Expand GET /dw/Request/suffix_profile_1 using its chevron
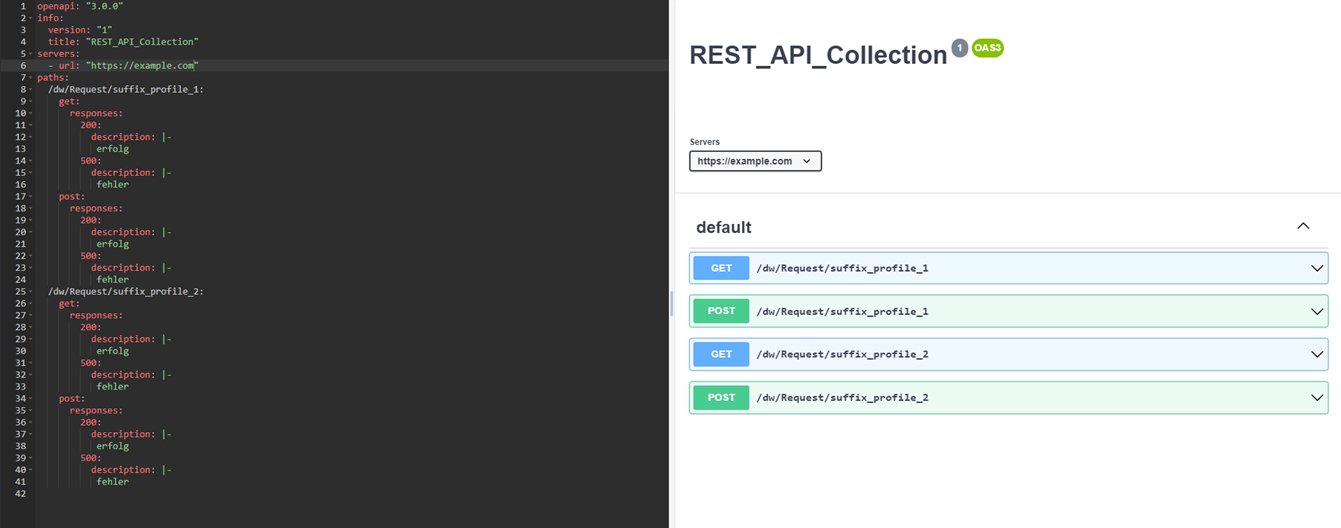Screen dimensions: 1341x528 1317,268
